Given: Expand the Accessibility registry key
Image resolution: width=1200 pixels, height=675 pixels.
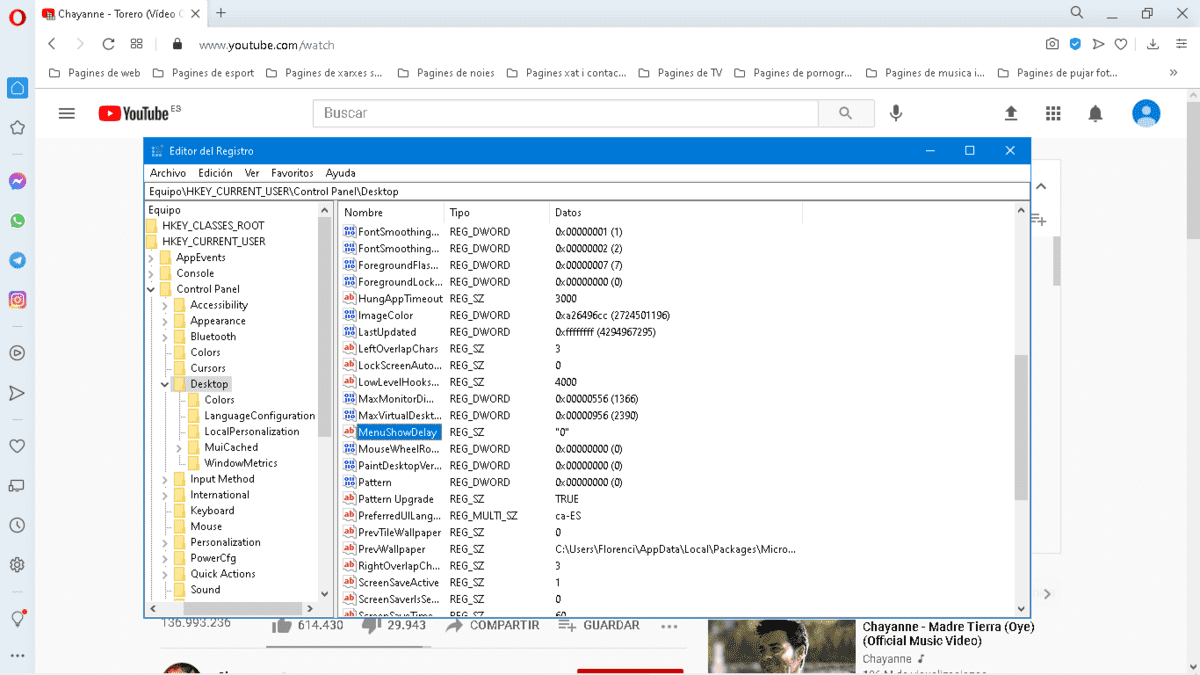Looking at the screenshot, I should 165,305.
